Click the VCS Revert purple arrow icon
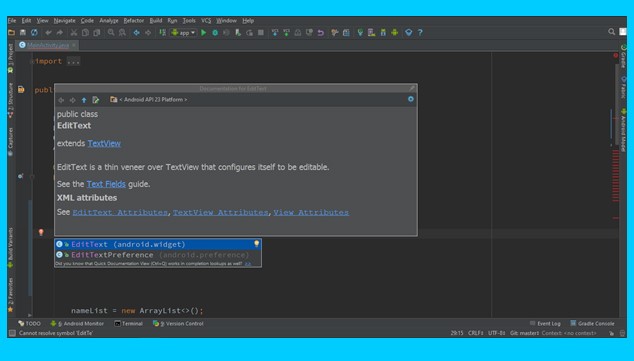 point(321,32)
